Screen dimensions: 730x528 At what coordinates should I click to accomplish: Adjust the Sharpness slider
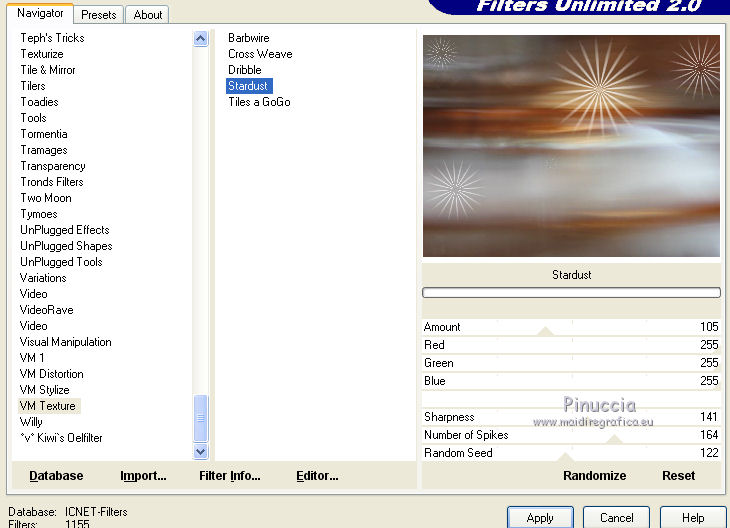click(x=571, y=417)
